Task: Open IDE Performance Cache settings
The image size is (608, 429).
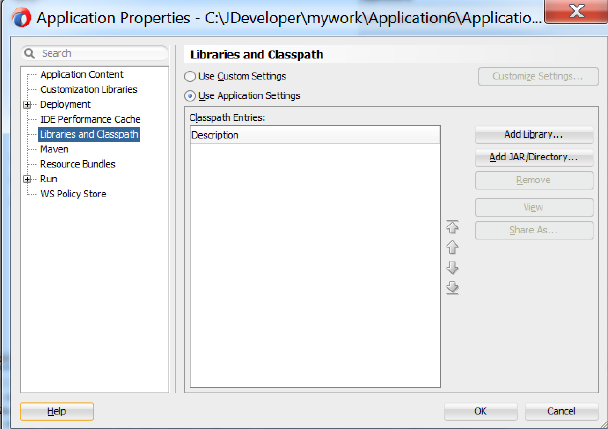Action: (x=90, y=119)
